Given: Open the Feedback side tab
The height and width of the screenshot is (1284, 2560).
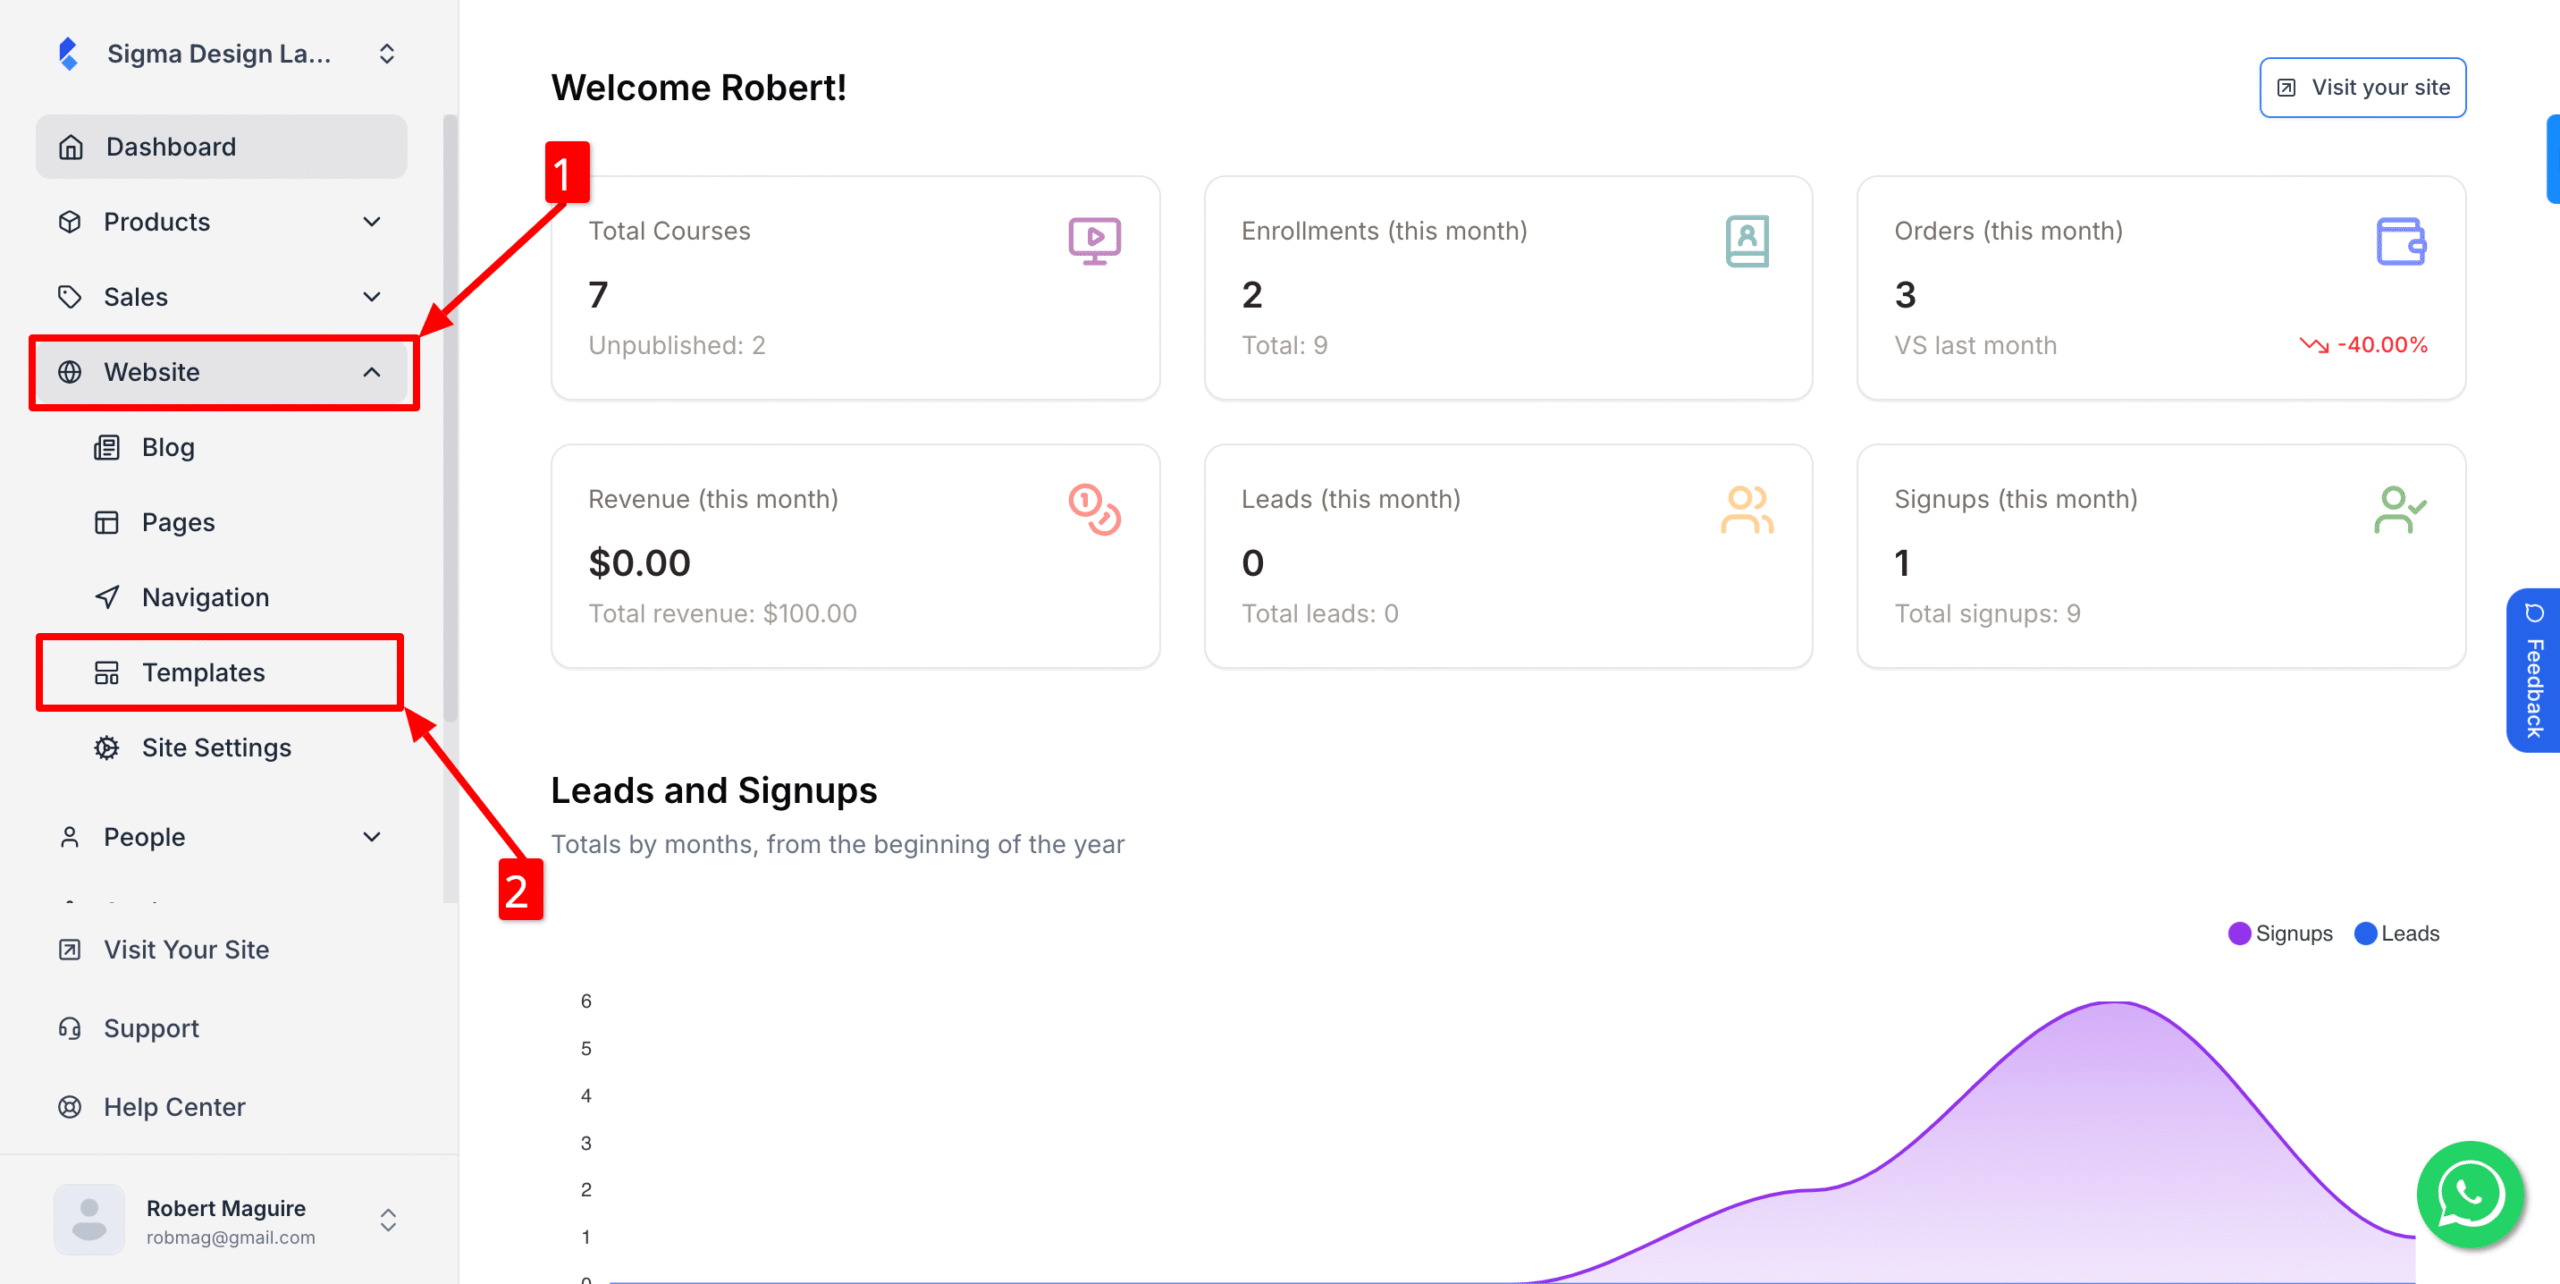Looking at the screenshot, I should click(x=2534, y=670).
